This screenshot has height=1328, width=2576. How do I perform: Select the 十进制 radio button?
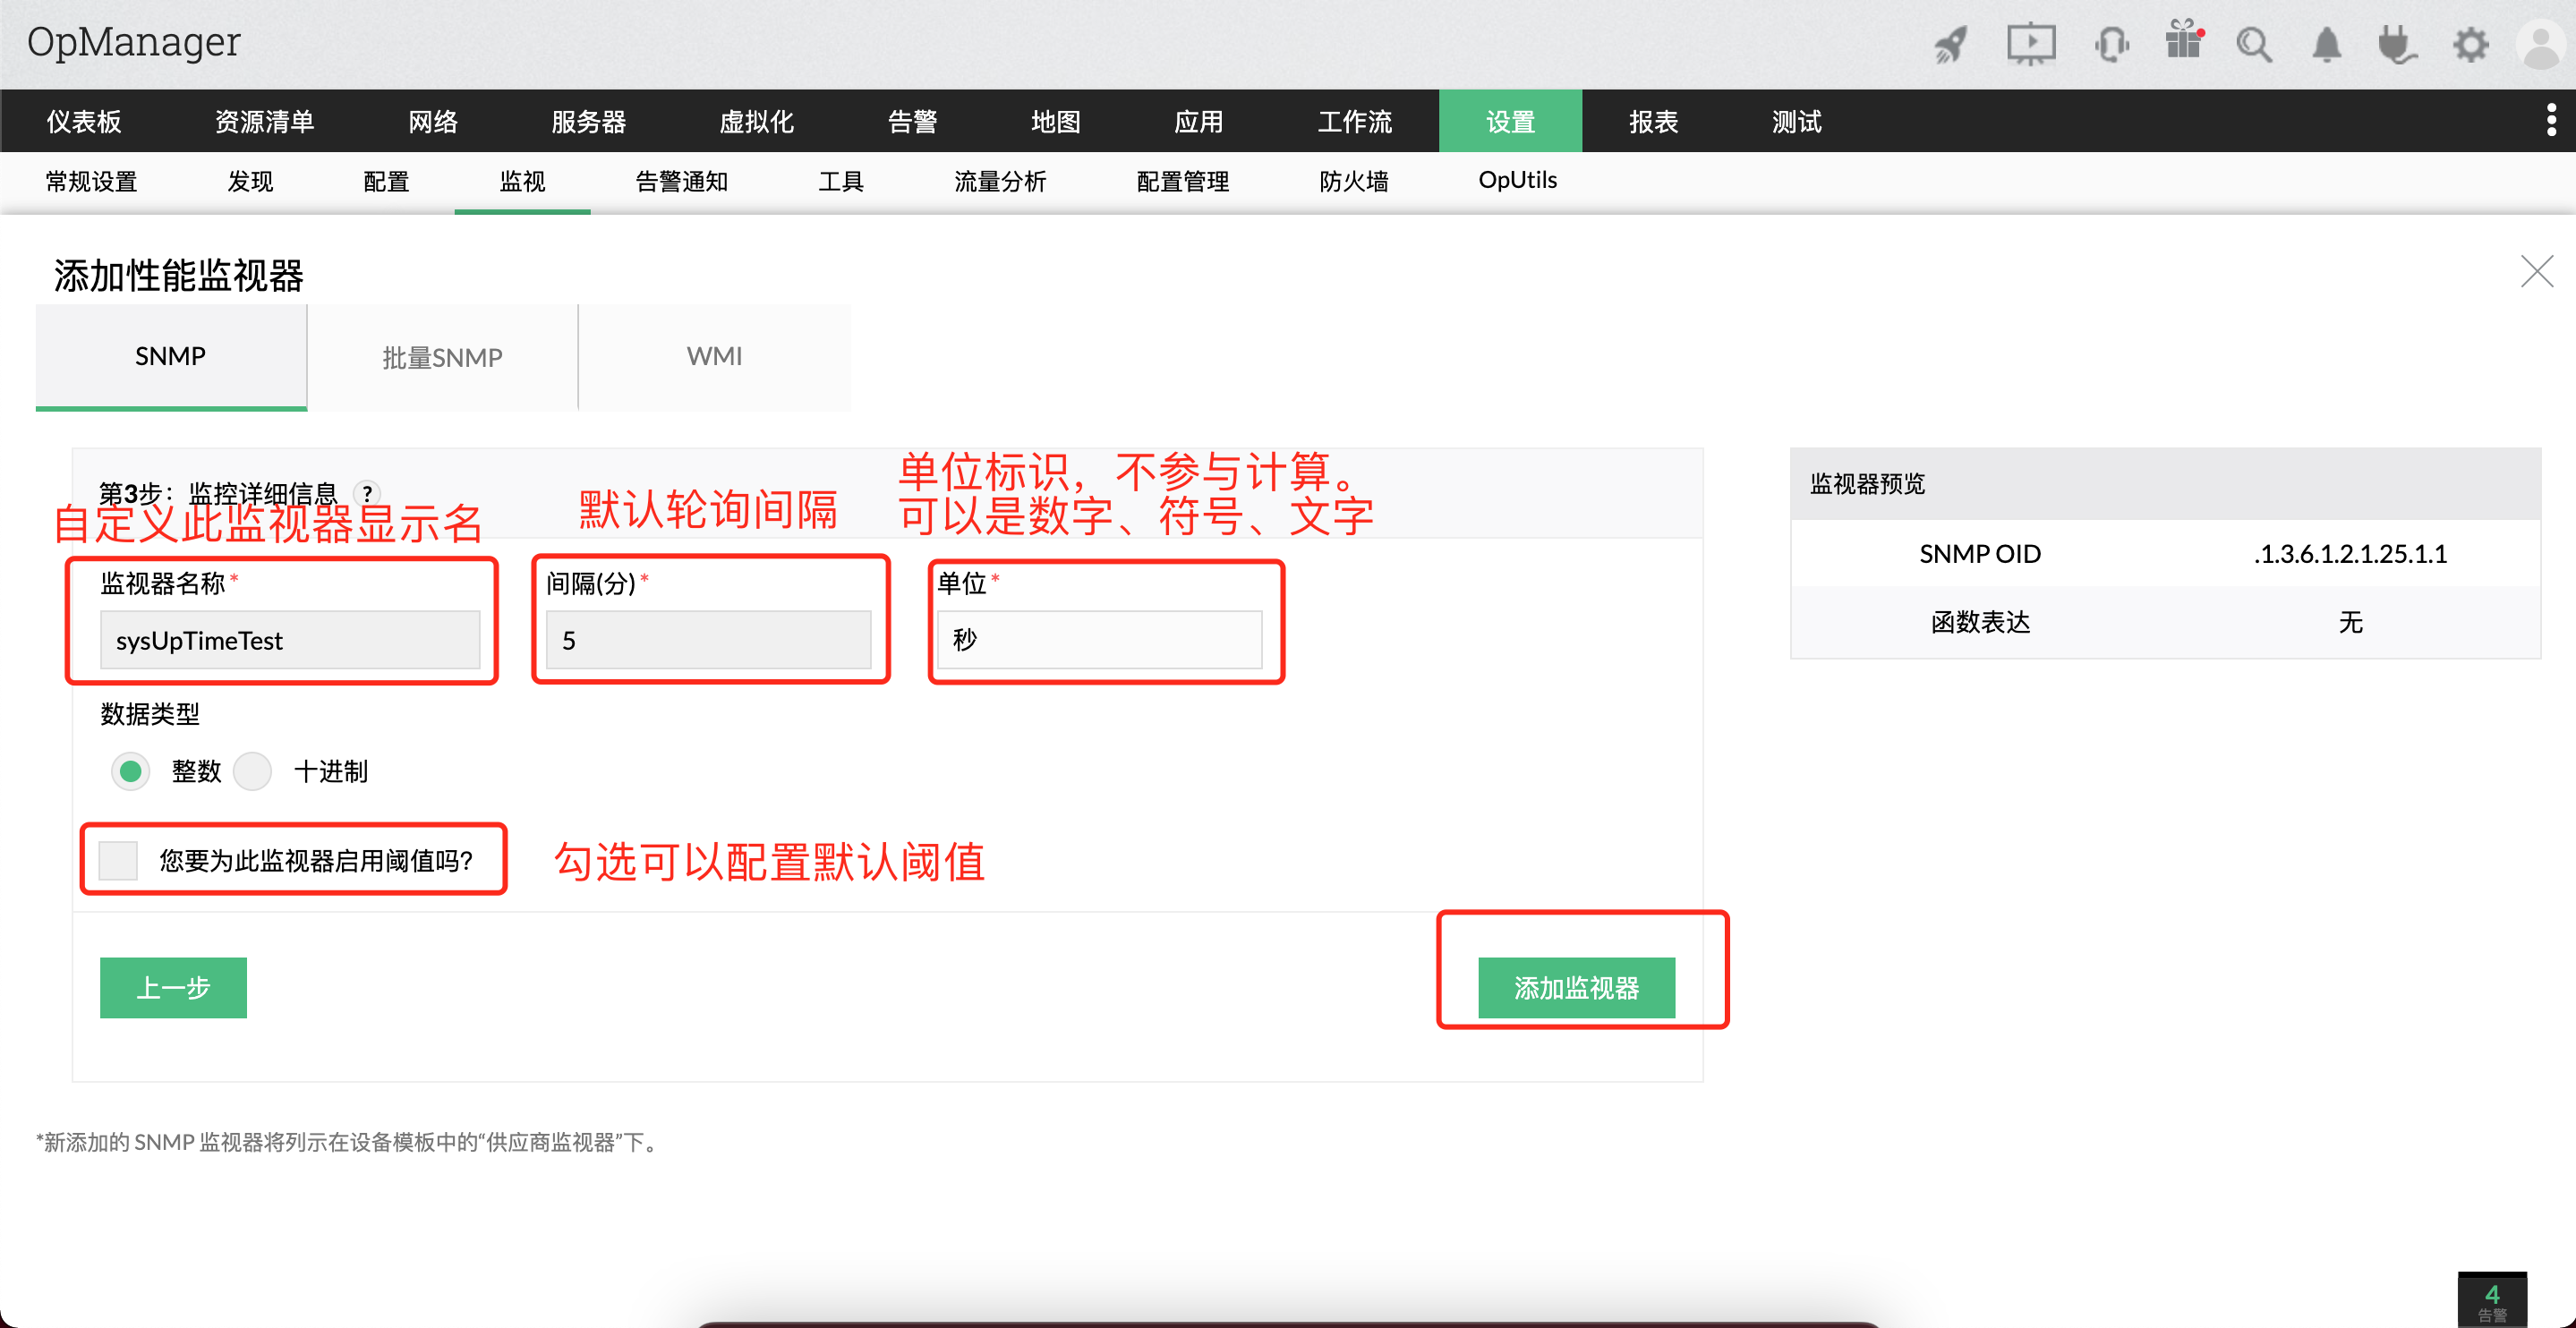pos(252,772)
